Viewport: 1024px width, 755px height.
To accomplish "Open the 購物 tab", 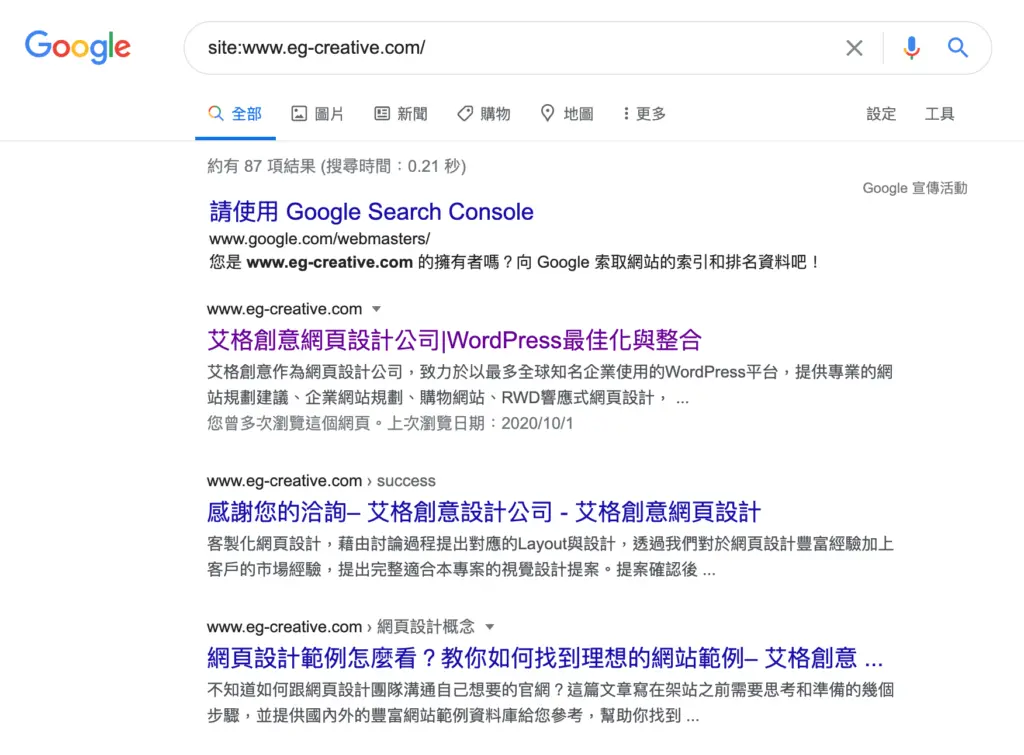I will [484, 114].
